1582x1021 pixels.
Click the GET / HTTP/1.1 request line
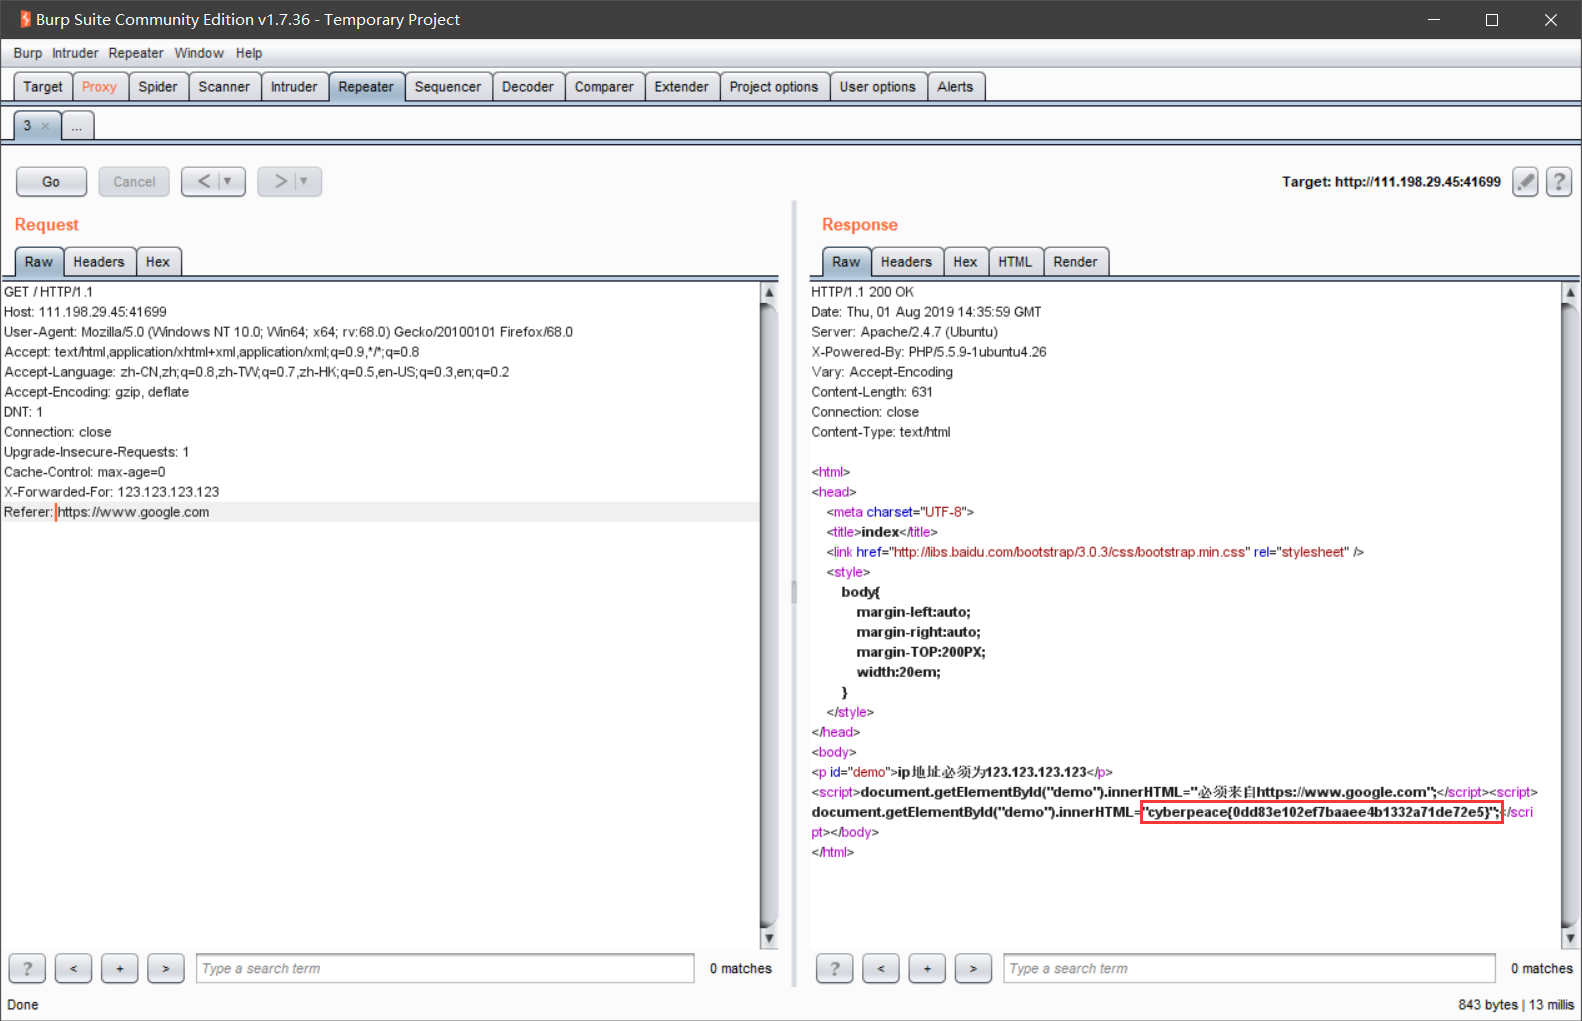pos(48,292)
